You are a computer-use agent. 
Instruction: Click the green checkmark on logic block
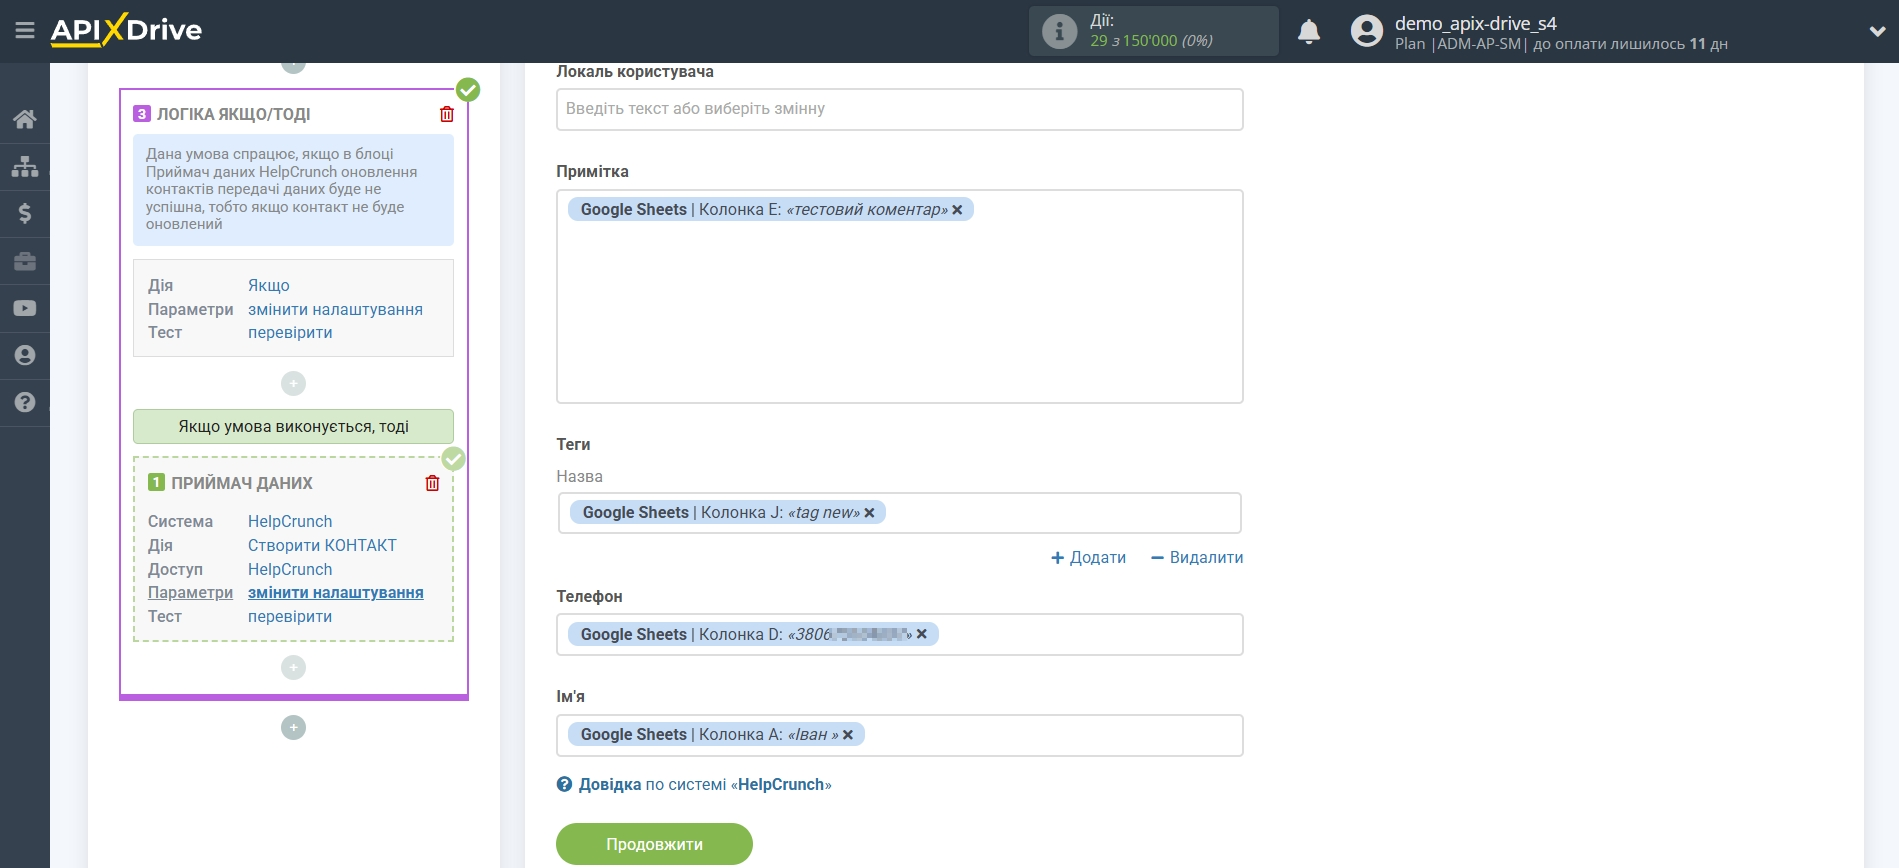click(468, 90)
